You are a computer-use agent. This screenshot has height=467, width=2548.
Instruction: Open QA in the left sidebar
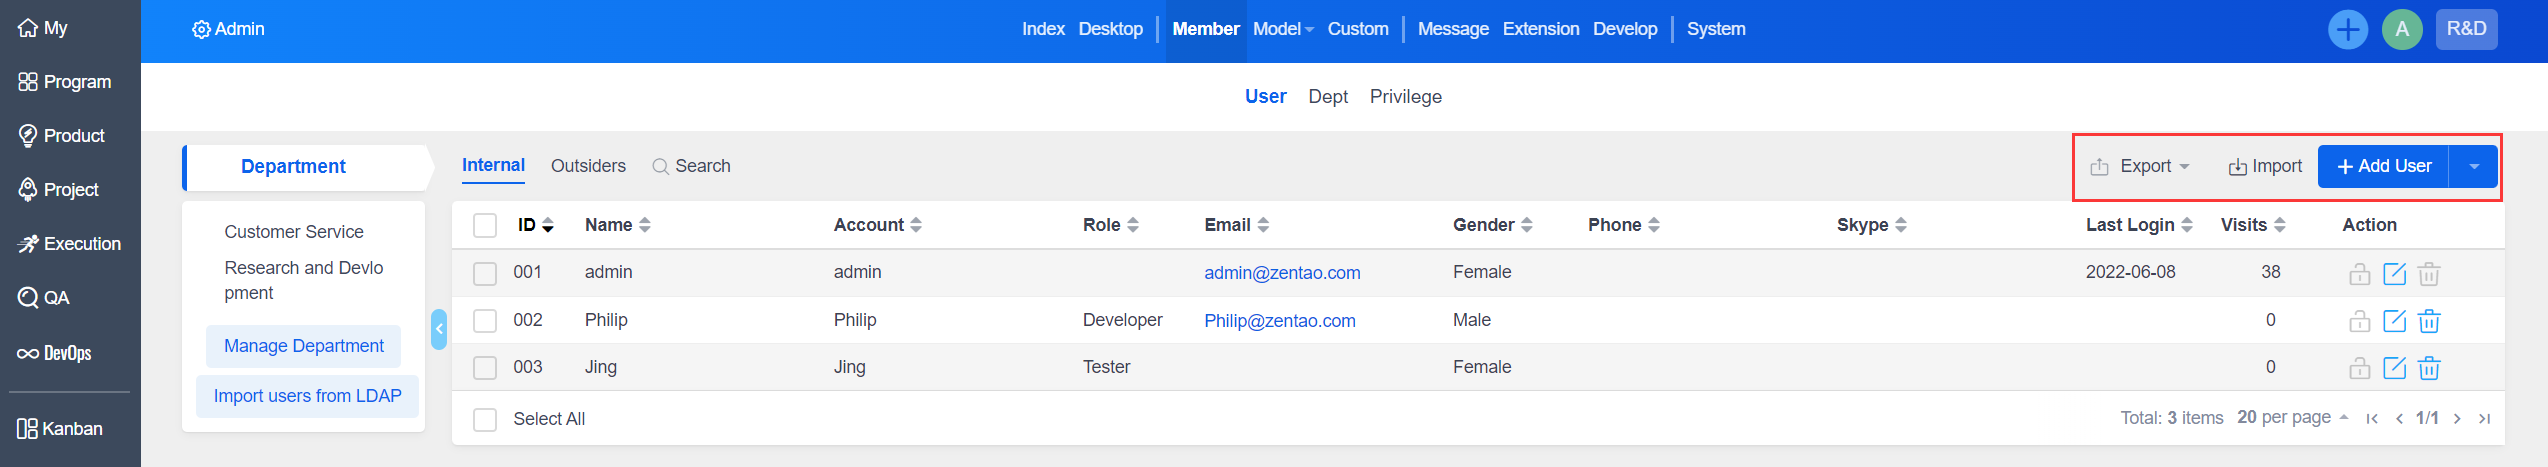pyautogui.click(x=44, y=298)
